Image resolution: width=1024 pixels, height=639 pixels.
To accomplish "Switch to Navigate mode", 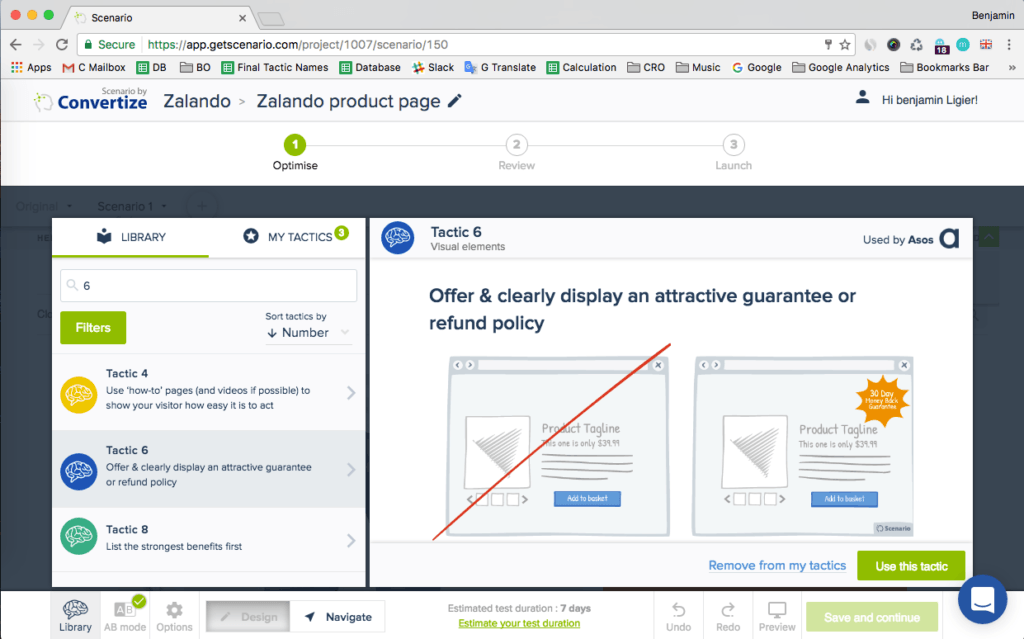I will click(338, 616).
